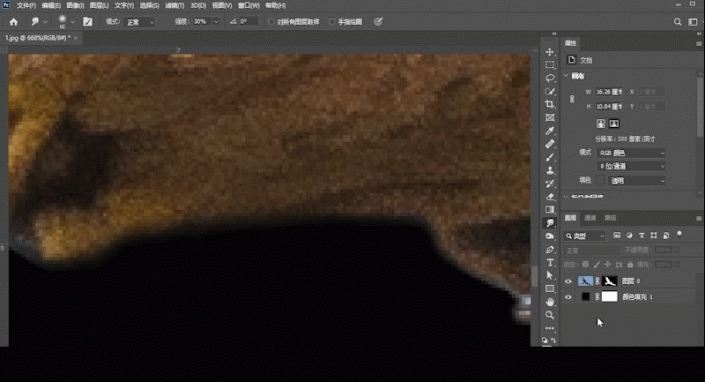Select the Move tool
Viewport: 705px width, 382px height.
click(x=549, y=52)
